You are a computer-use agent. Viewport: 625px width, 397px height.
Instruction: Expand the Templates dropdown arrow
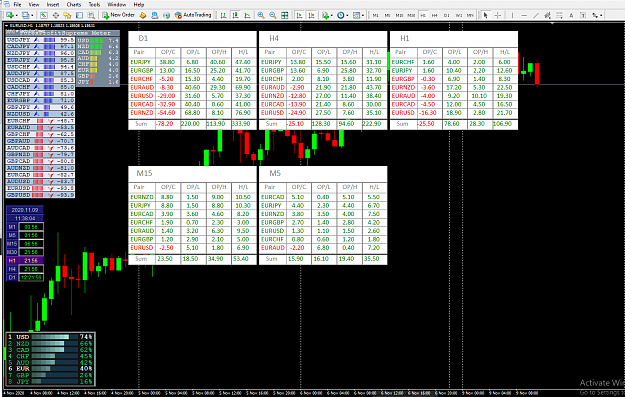click(x=363, y=16)
